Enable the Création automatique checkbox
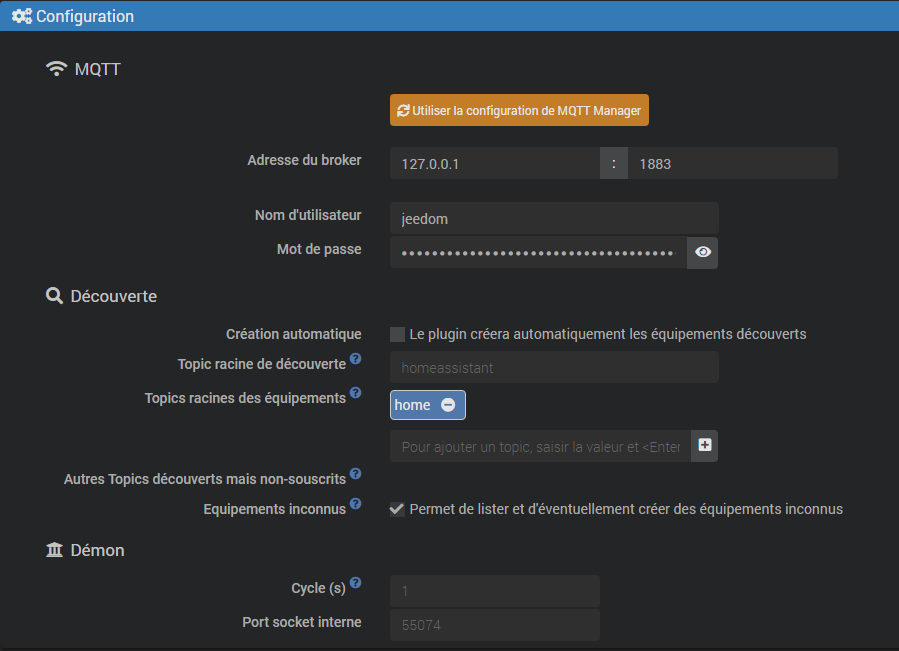Screen dimensions: 899x651 tap(397, 334)
